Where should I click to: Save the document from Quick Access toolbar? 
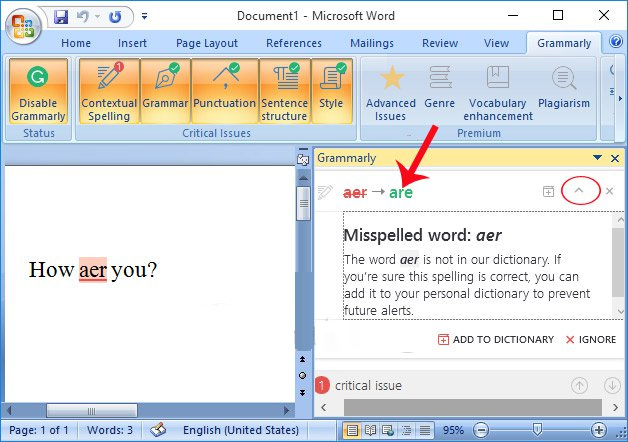[61, 16]
